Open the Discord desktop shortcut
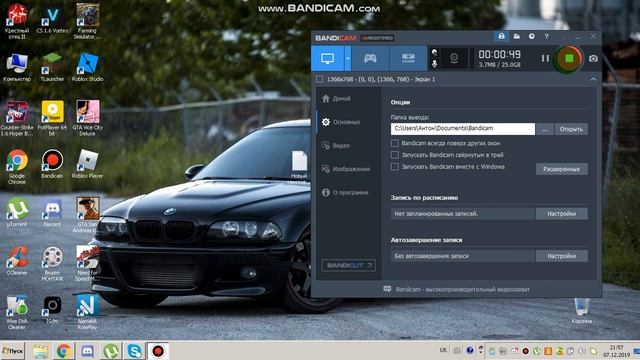640x360 pixels. pos(52,212)
